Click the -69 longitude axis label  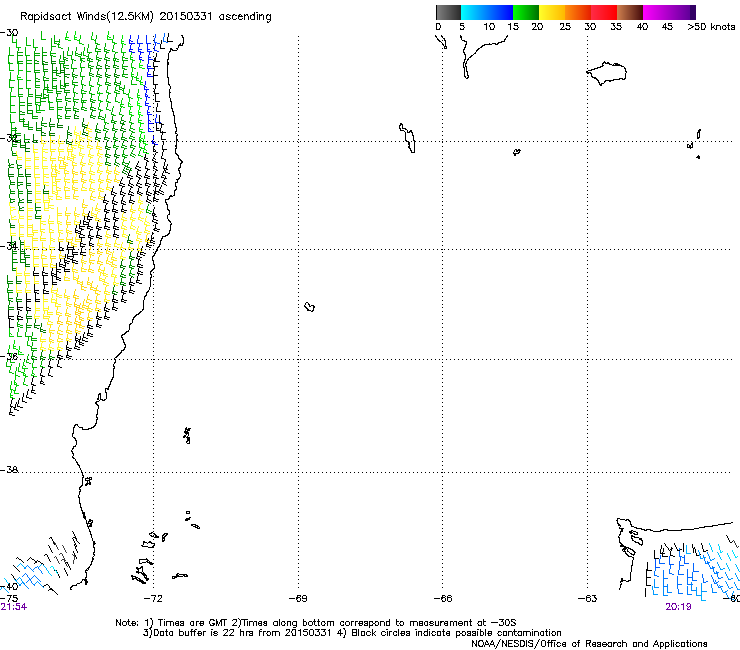(298, 599)
